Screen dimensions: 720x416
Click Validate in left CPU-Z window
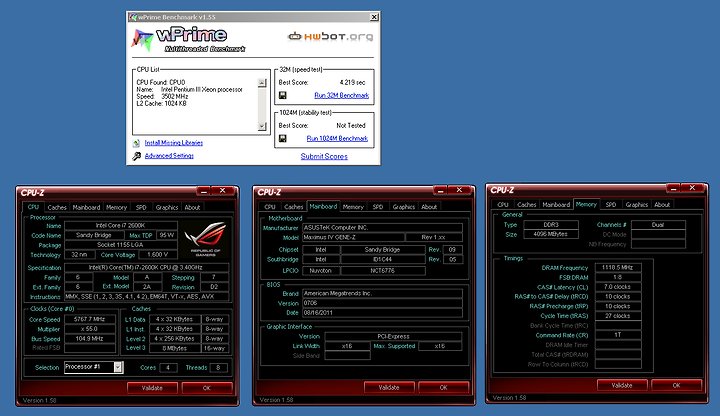[152, 388]
